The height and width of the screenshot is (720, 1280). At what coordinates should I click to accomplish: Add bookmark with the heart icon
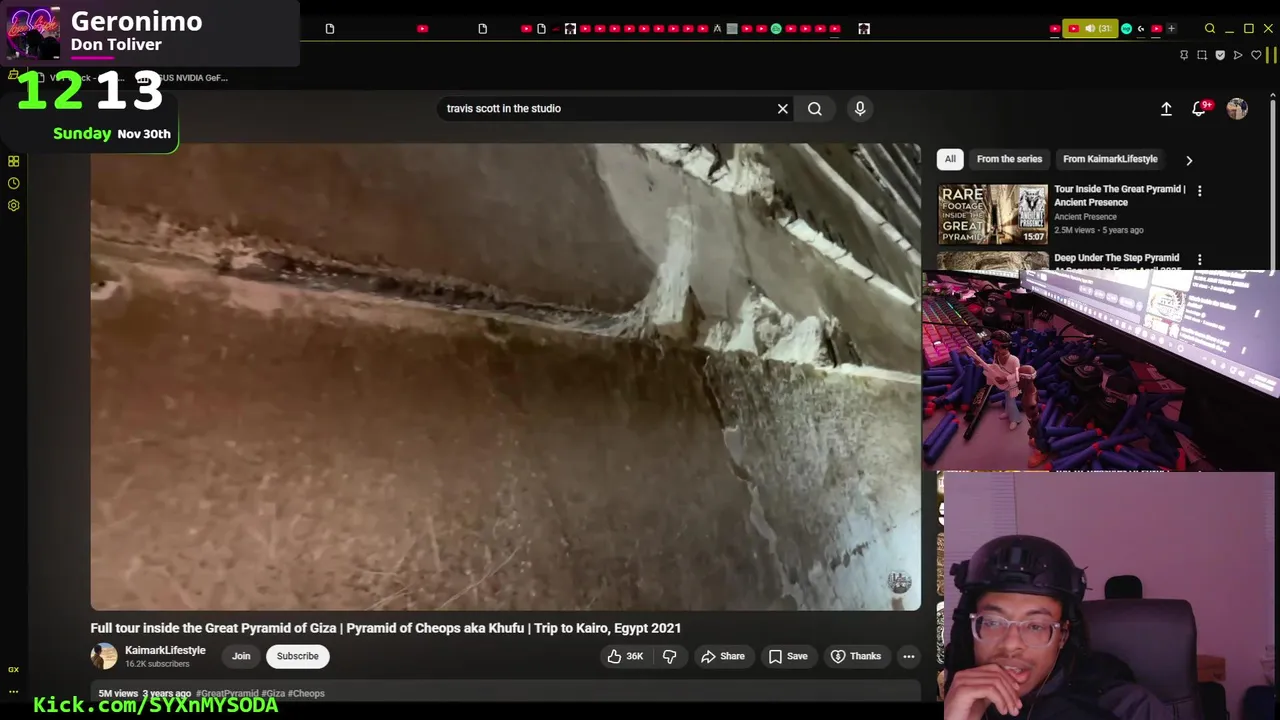click(1255, 55)
